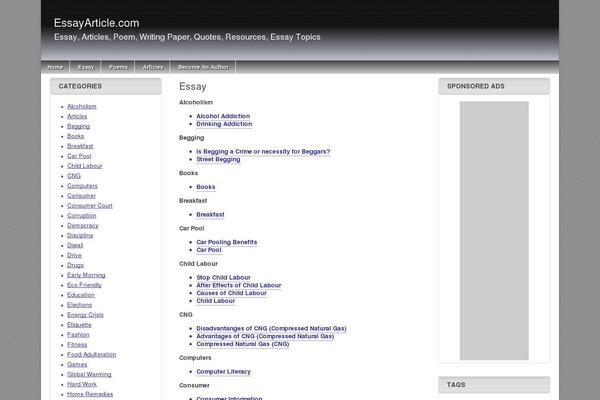Screen dimensions: 600x400
Task: Open Books category in sidebar
Action: tap(75, 136)
